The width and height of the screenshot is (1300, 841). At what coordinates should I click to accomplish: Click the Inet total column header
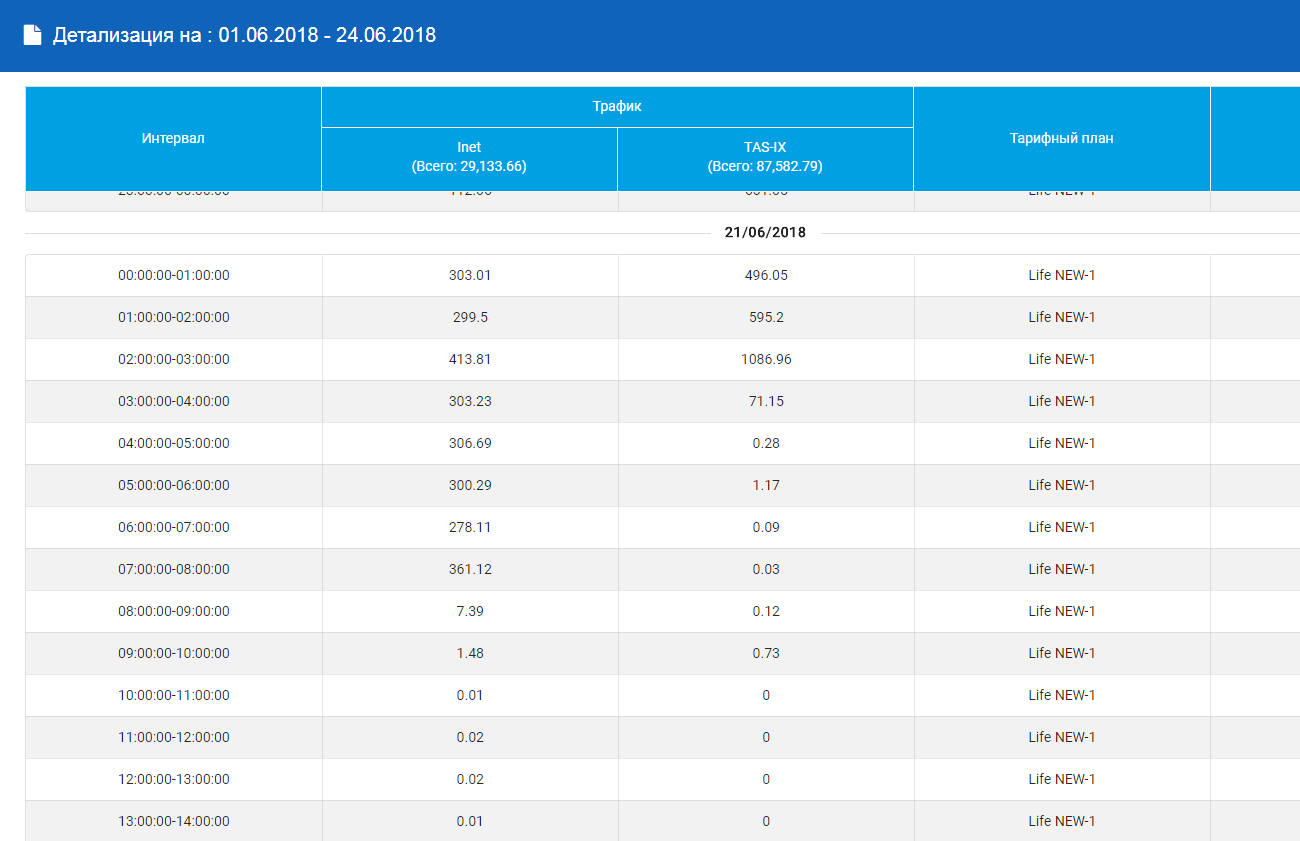[x=469, y=158]
